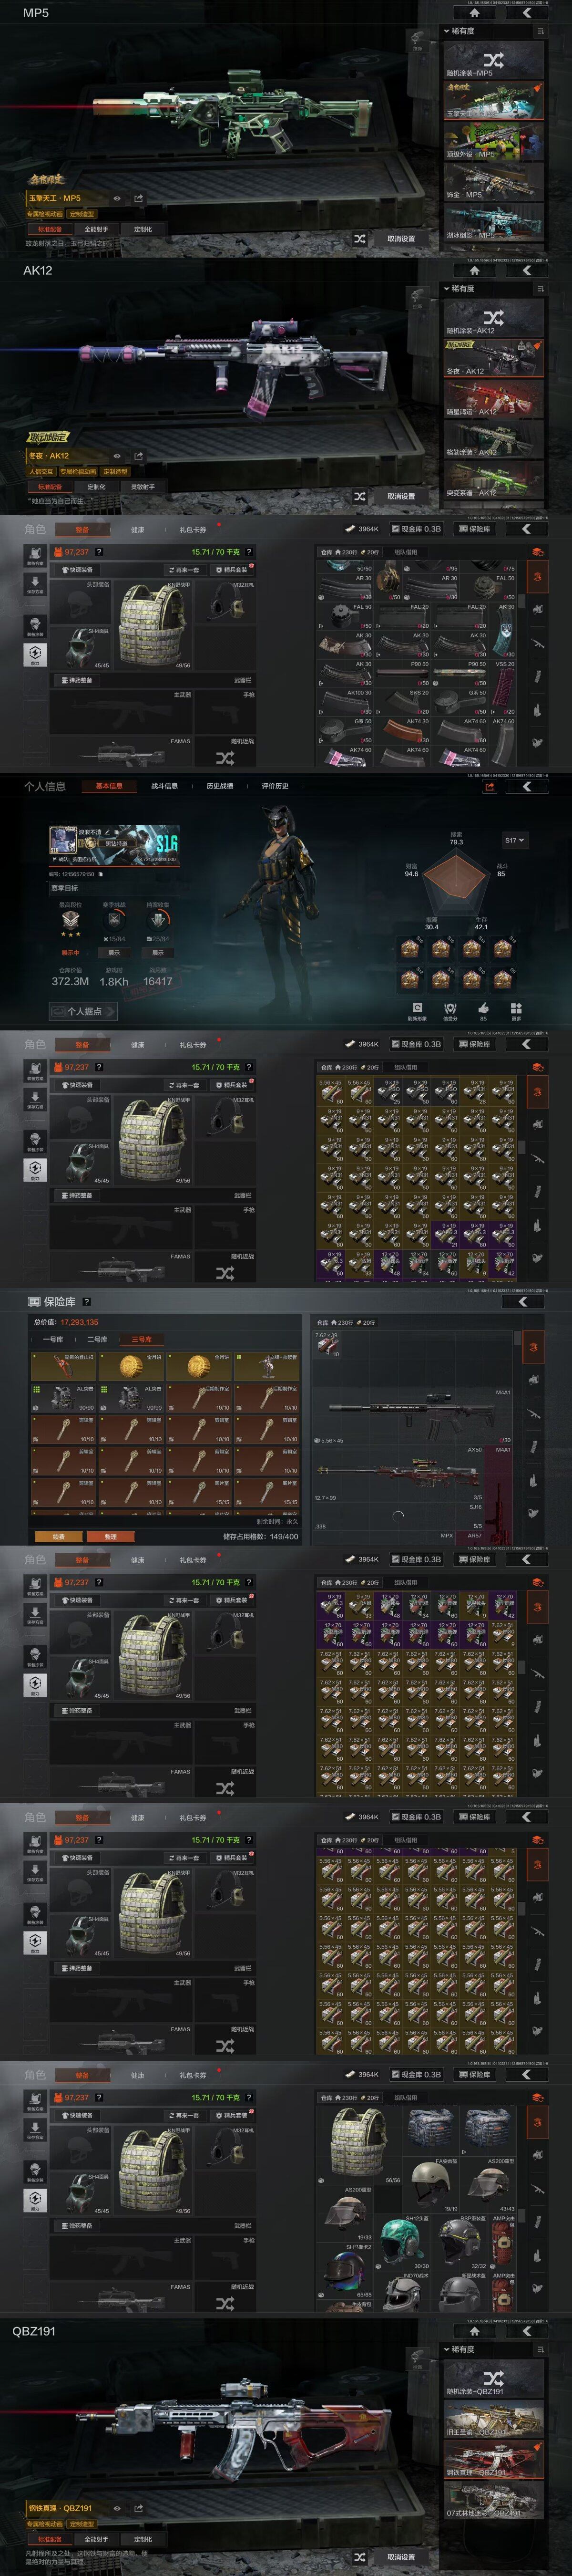Go back from the AK12 skin screen
Image resolution: width=572 pixels, height=2576 pixels.
pyautogui.click(x=527, y=270)
